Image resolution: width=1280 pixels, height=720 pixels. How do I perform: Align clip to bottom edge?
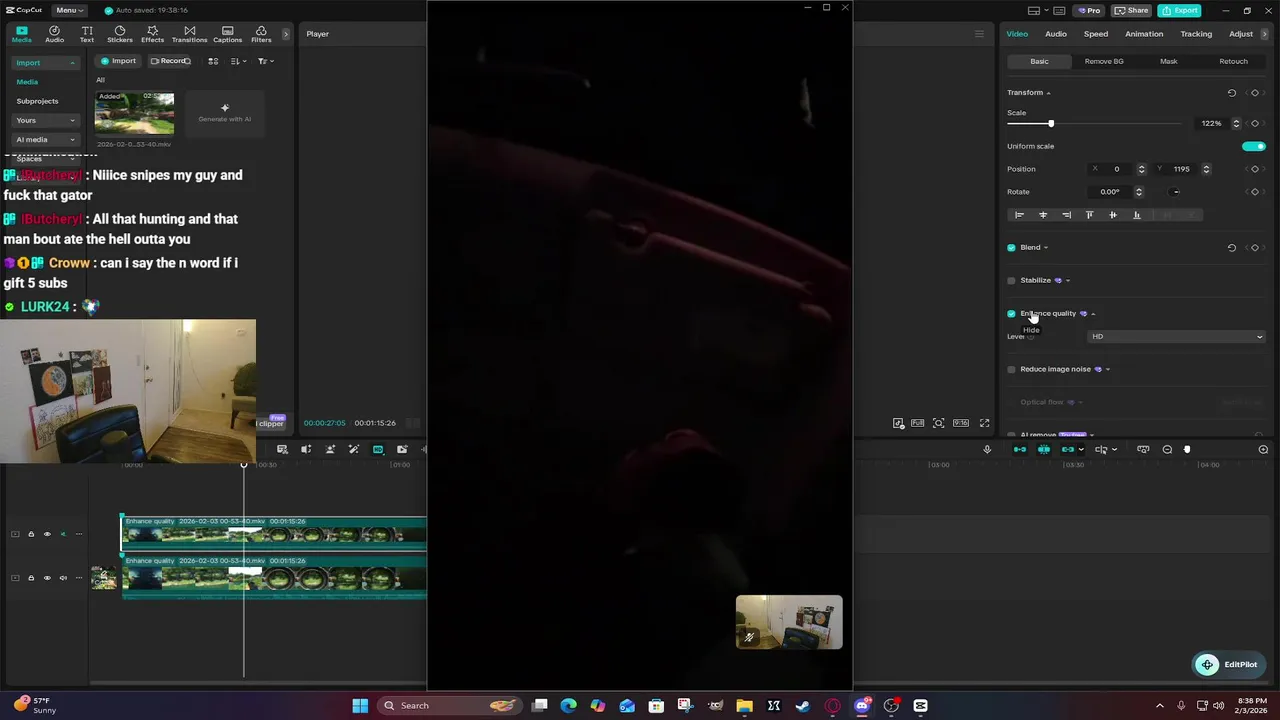coord(1136,215)
